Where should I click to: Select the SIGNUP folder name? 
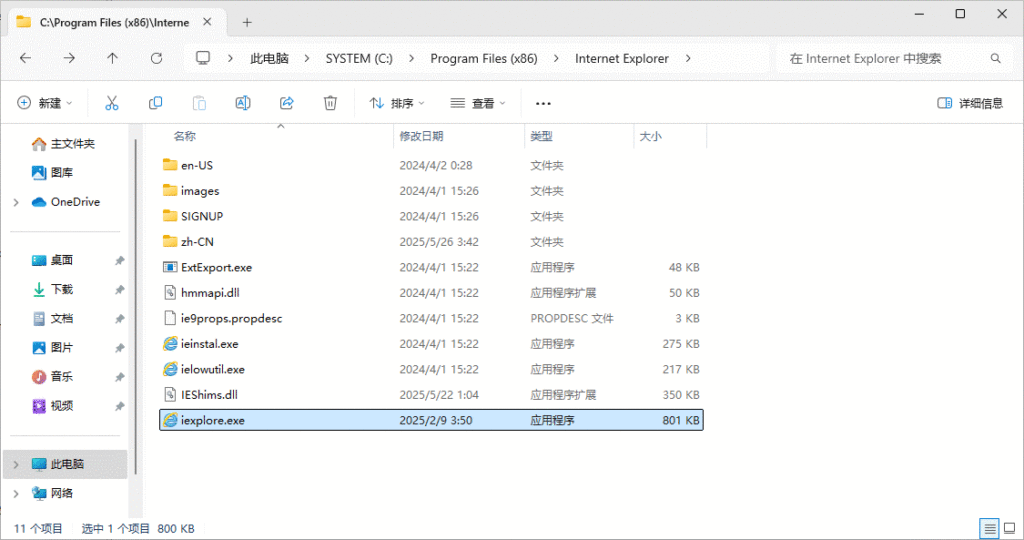202,216
